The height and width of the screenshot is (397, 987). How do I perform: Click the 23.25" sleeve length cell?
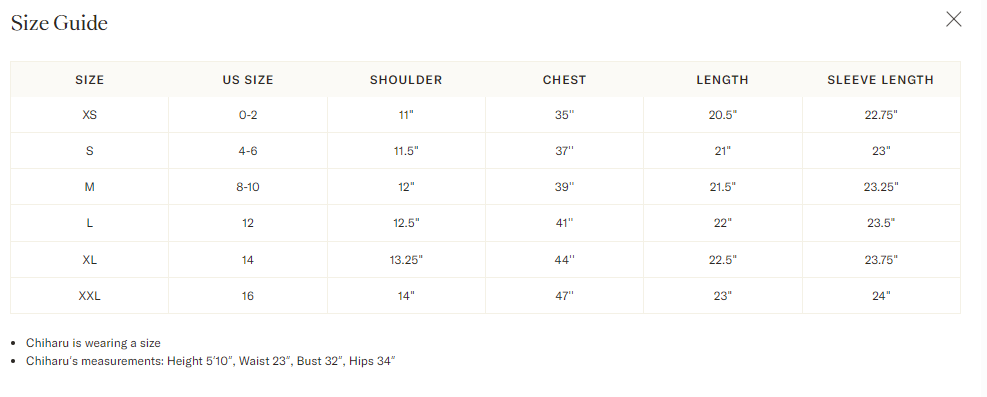[x=881, y=187]
